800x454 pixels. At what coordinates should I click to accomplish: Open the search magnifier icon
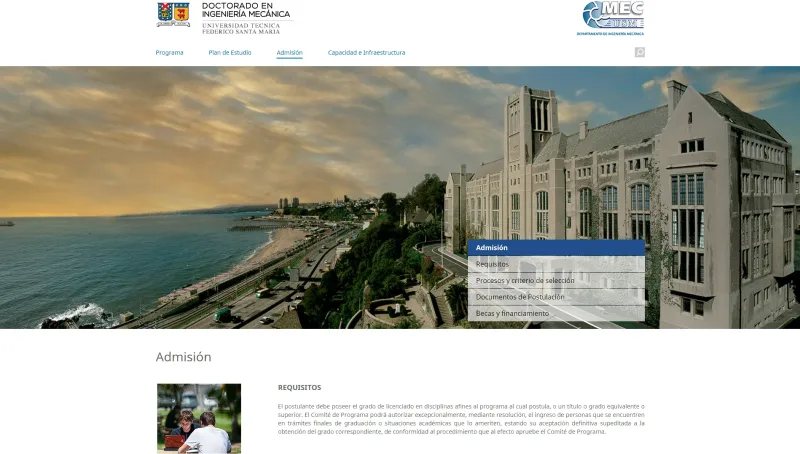640,52
